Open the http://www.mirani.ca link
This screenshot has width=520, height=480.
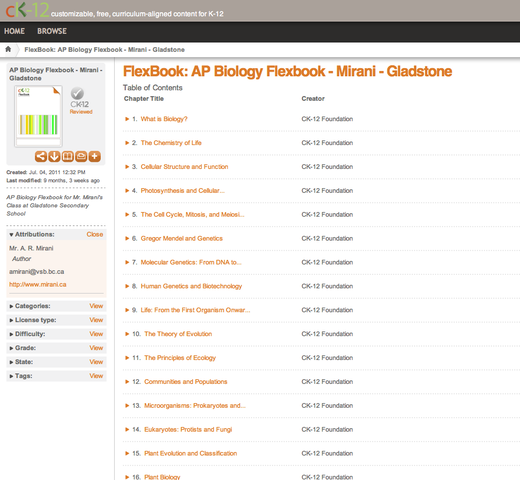point(38,284)
